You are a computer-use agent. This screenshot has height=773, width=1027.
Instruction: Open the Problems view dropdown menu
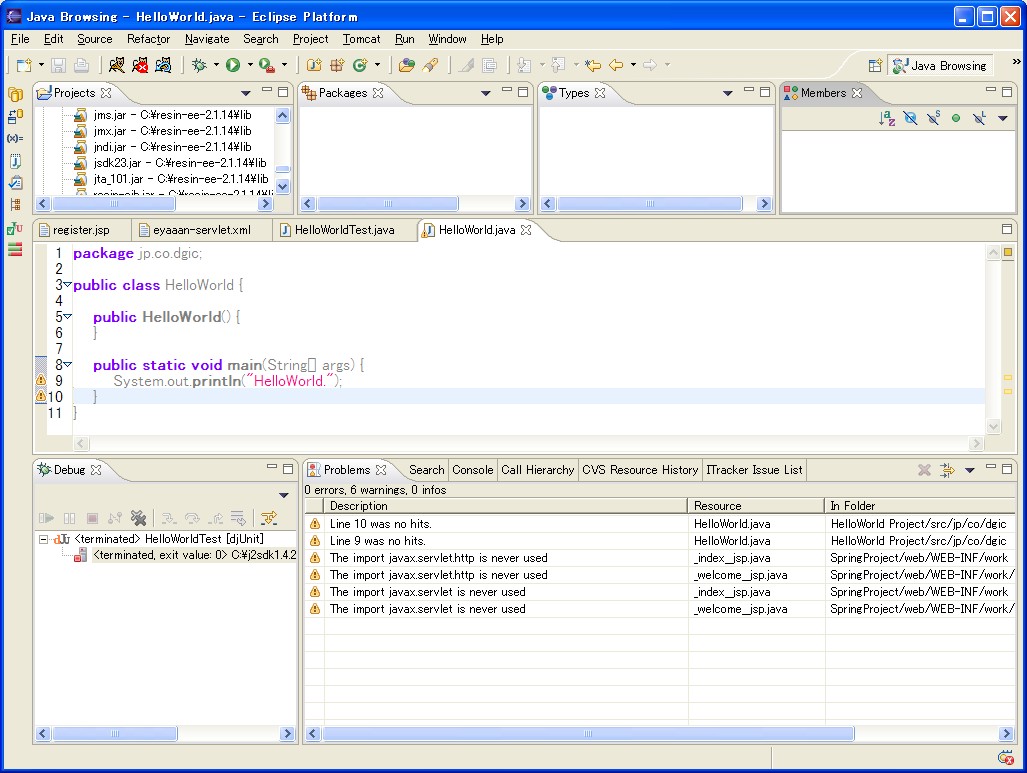pyautogui.click(x=970, y=470)
